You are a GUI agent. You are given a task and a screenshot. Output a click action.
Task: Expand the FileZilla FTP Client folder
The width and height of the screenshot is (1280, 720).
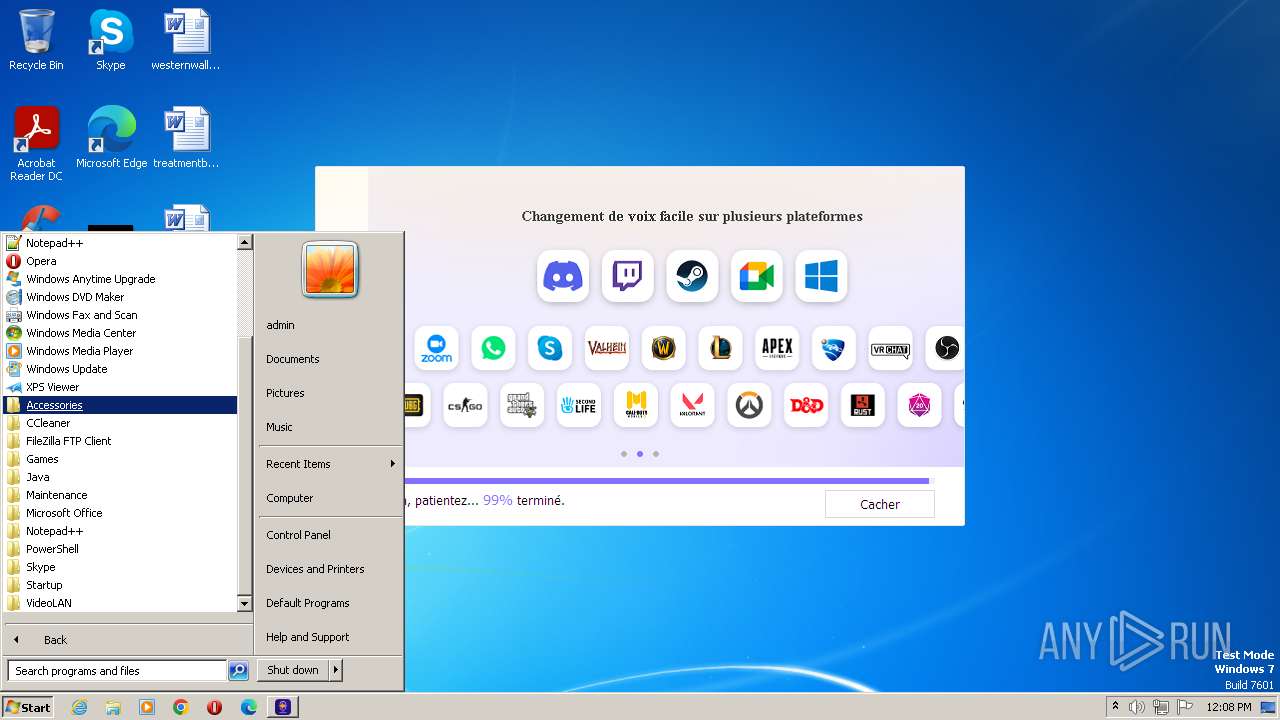pos(120,441)
